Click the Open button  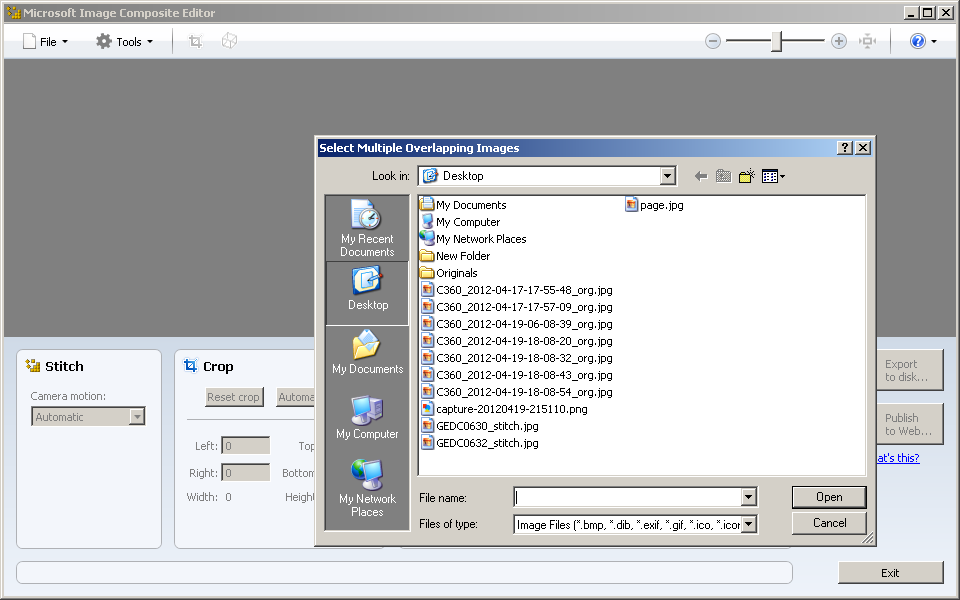pyautogui.click(x=829, y=497)
